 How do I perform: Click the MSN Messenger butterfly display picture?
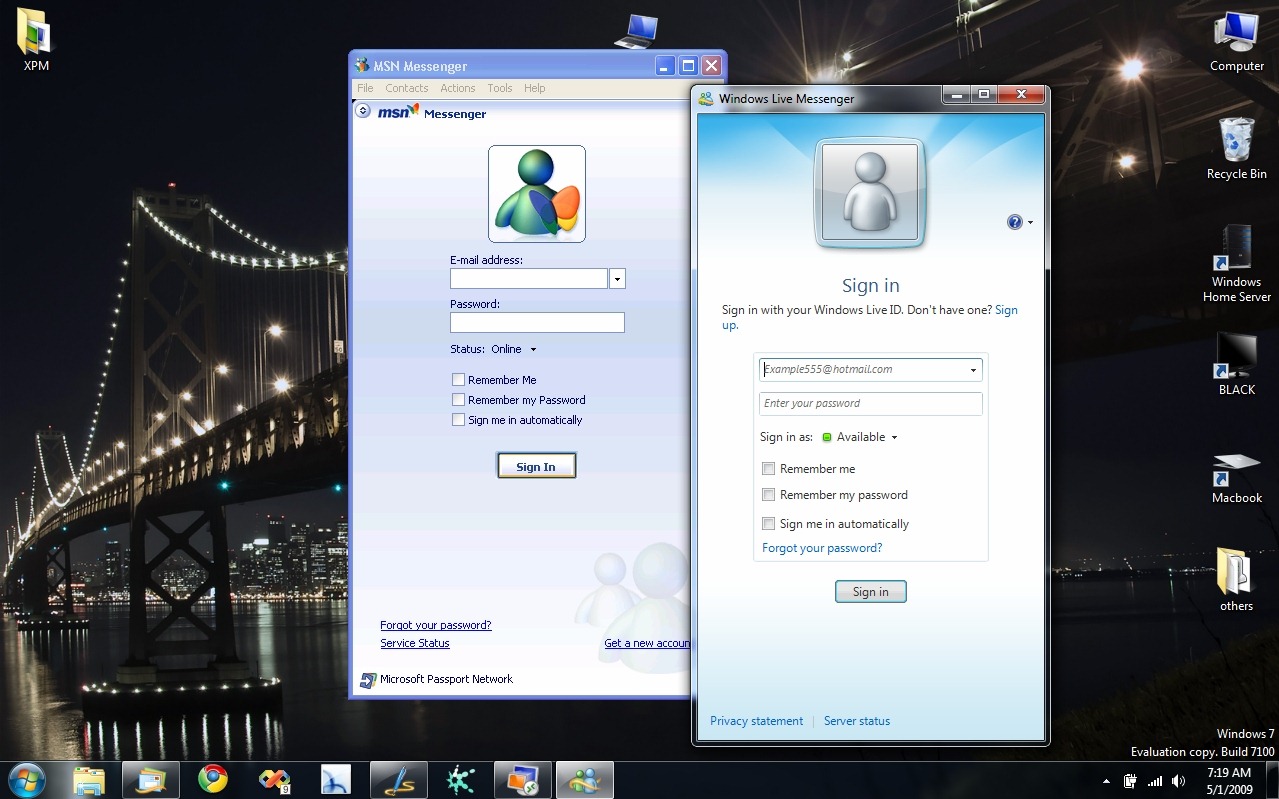(537, 194)
